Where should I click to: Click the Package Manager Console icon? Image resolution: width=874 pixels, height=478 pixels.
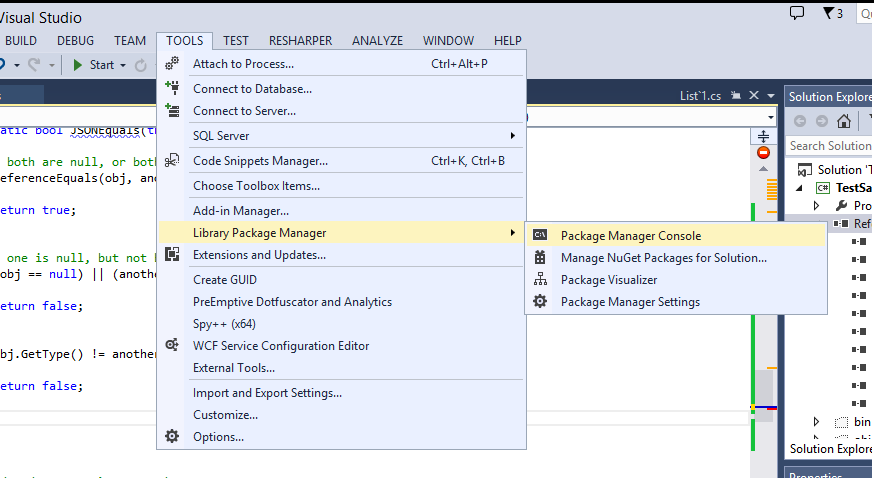click(540, 236)
